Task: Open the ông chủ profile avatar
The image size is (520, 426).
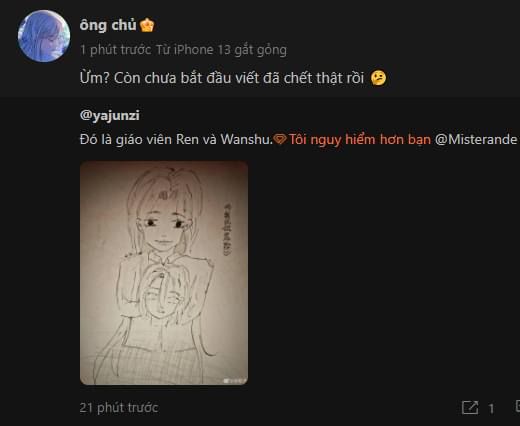Action: point(44,36)
